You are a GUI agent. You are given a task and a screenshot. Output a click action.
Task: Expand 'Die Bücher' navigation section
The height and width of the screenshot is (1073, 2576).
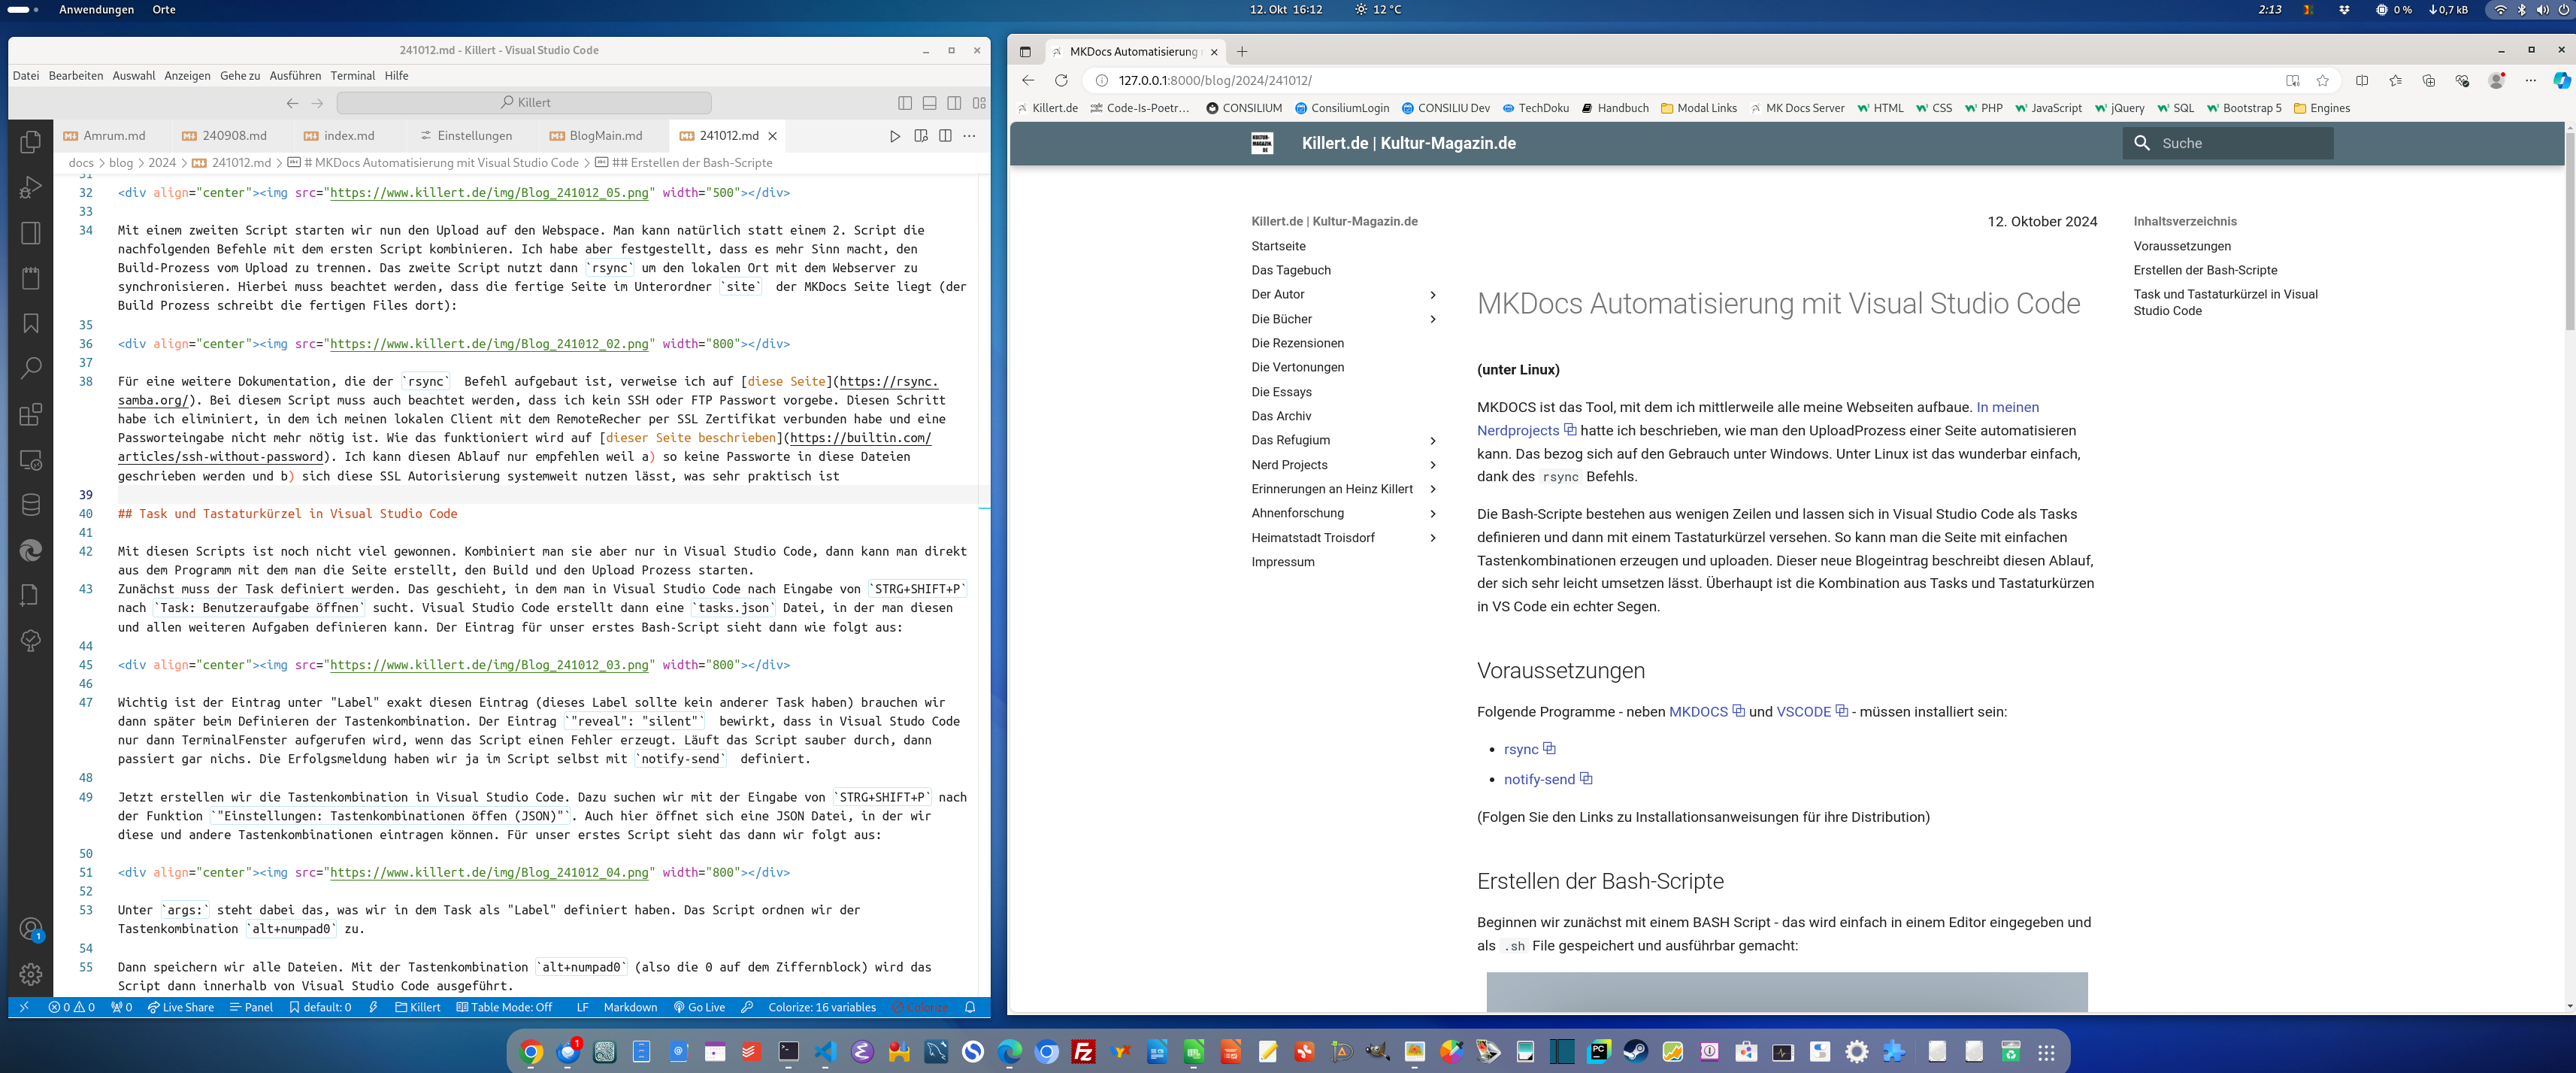pyautogui.click(x=1433, y=319)
